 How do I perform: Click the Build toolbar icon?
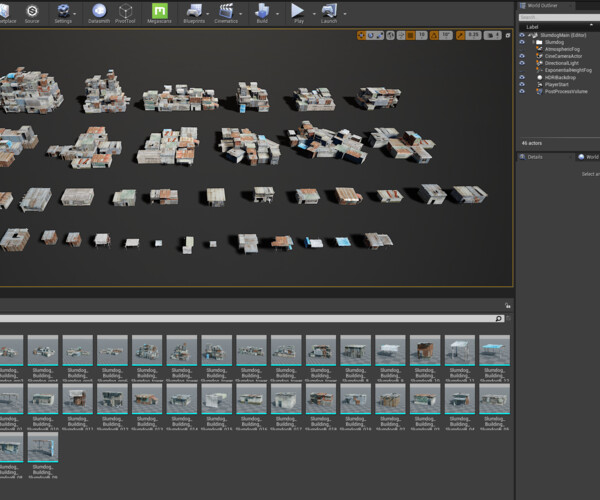click(x=262, y=14)
